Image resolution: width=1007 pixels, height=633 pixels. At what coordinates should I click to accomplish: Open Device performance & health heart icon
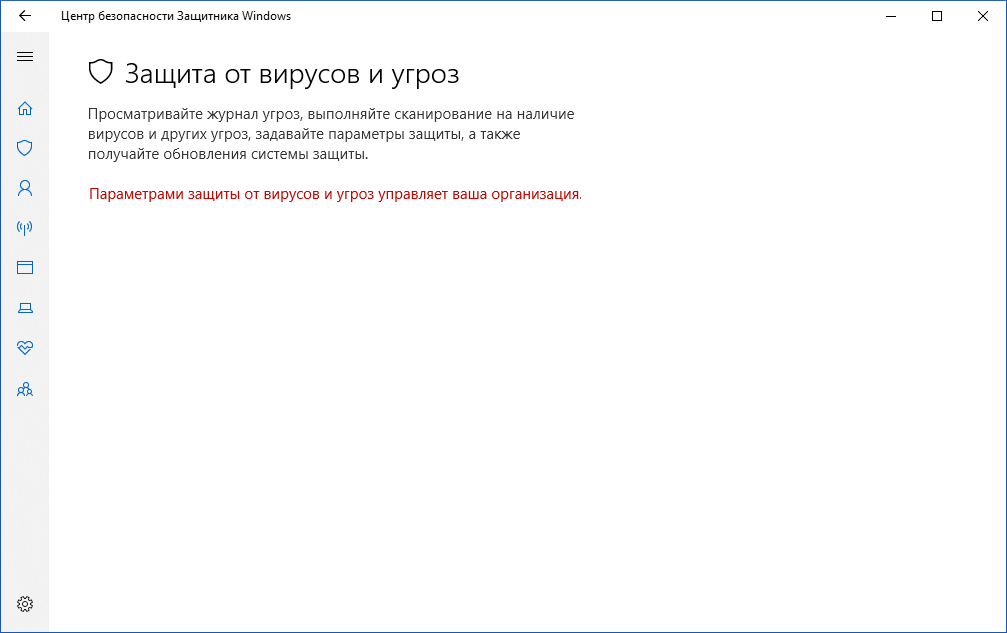[x=24, y=348]
